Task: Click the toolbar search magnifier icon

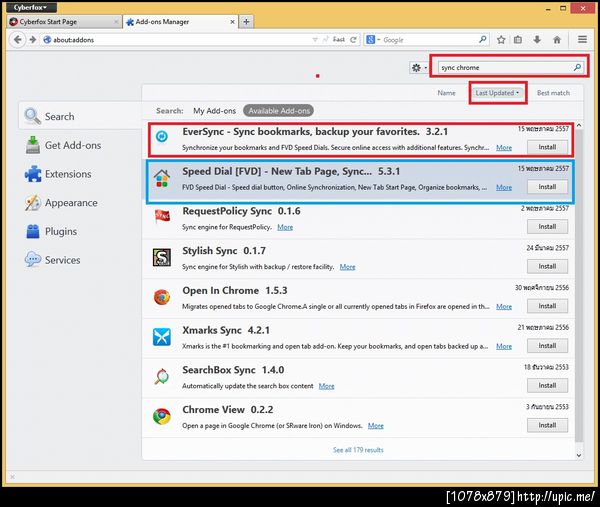Action: click(x=483, y=39)
